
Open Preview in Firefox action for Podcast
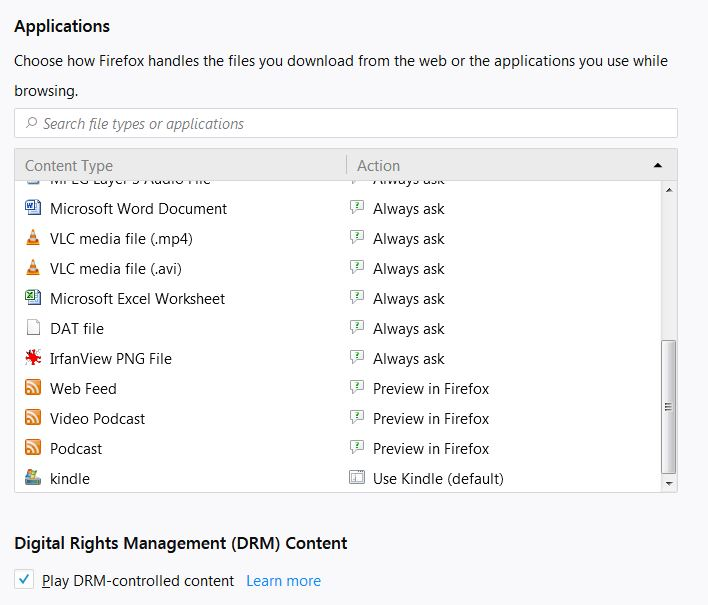coord(430,448)
